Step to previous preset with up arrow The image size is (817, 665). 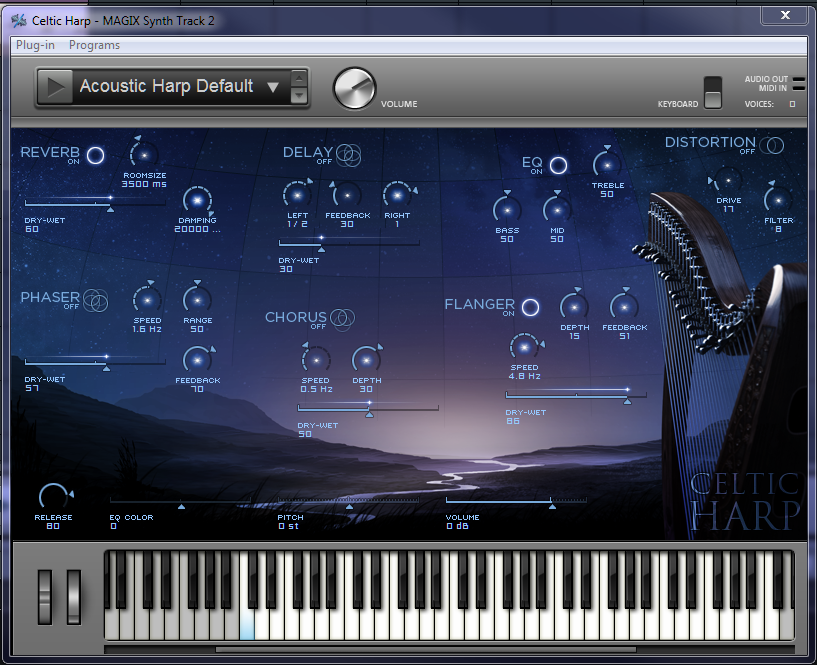[x=299, y=79]
